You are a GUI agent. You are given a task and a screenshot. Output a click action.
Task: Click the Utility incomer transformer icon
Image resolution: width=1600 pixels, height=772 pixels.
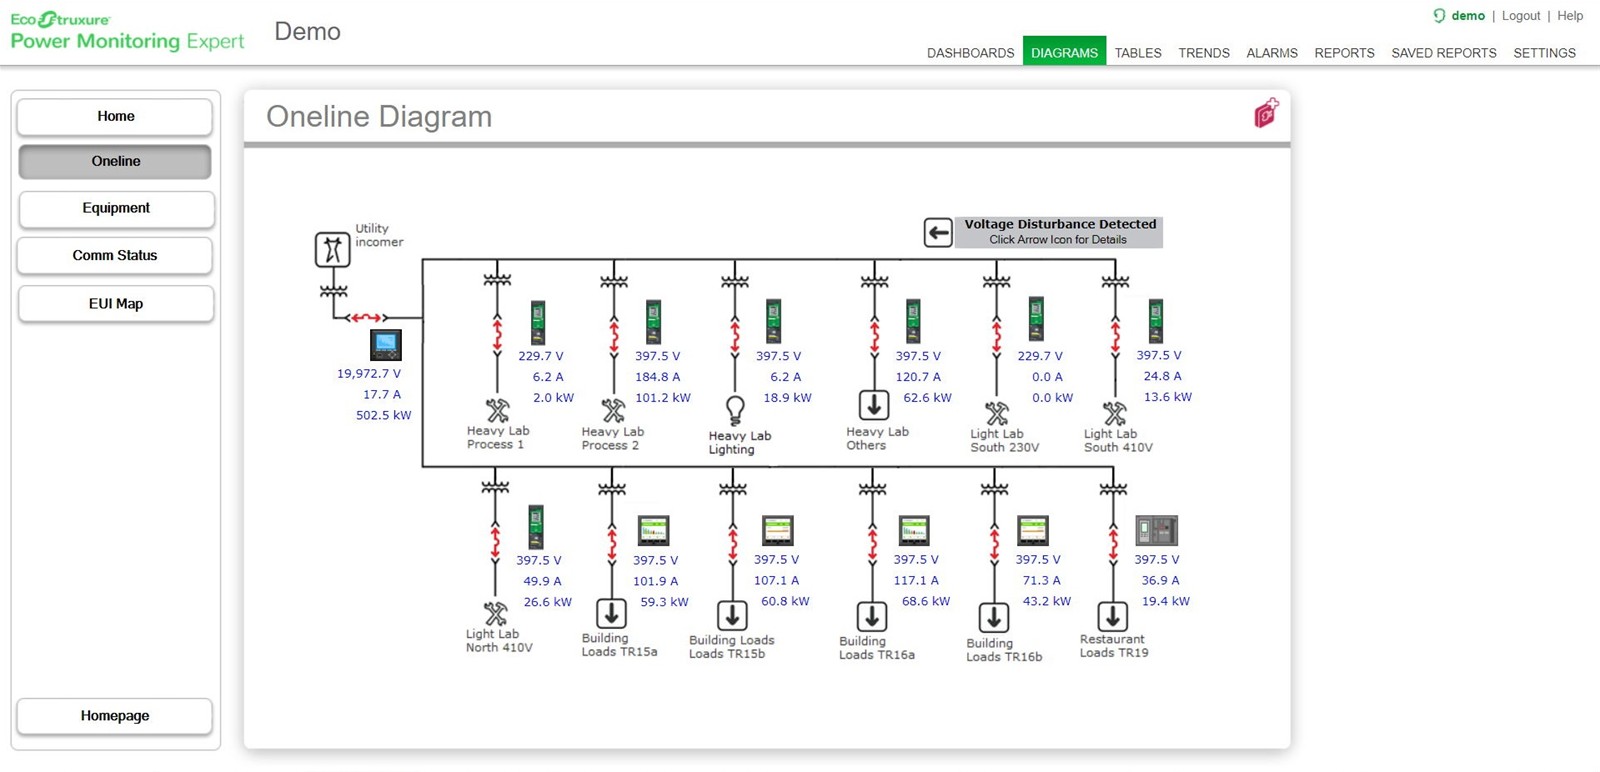tap(332, 249)
